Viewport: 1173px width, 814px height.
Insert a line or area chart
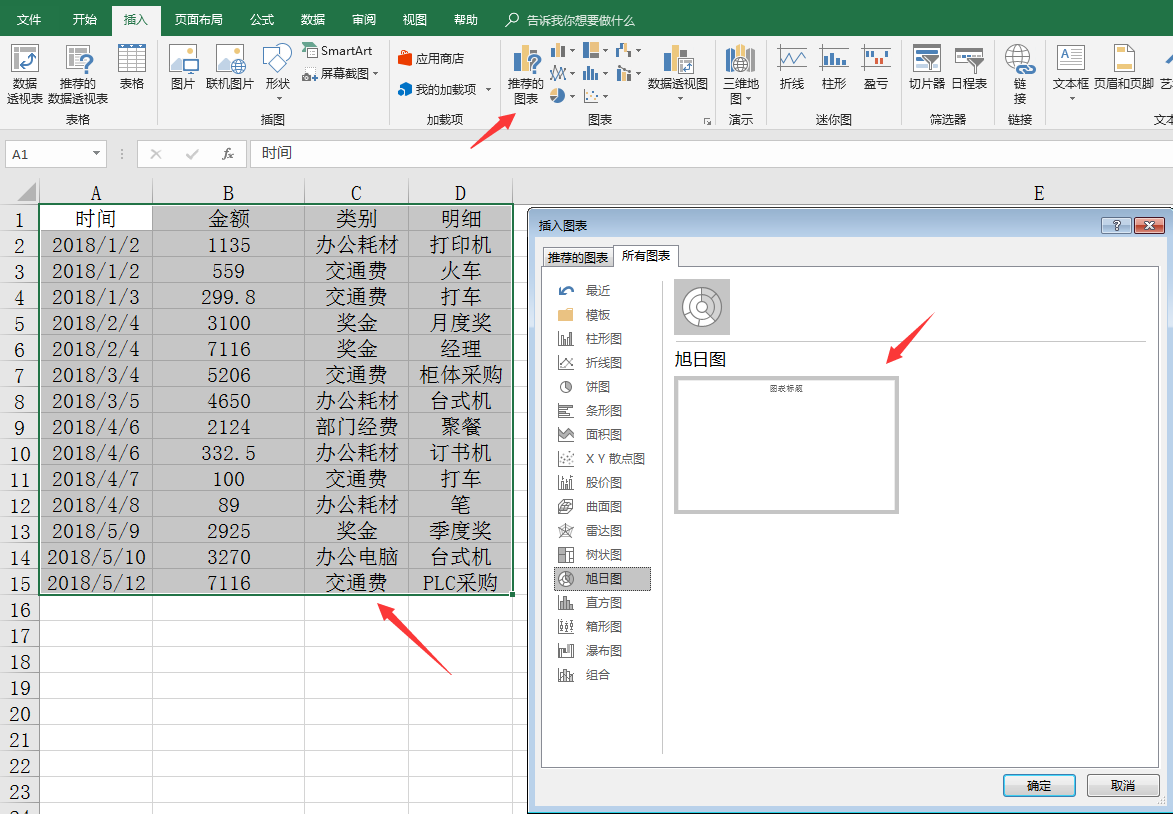(x=563, y=73)
